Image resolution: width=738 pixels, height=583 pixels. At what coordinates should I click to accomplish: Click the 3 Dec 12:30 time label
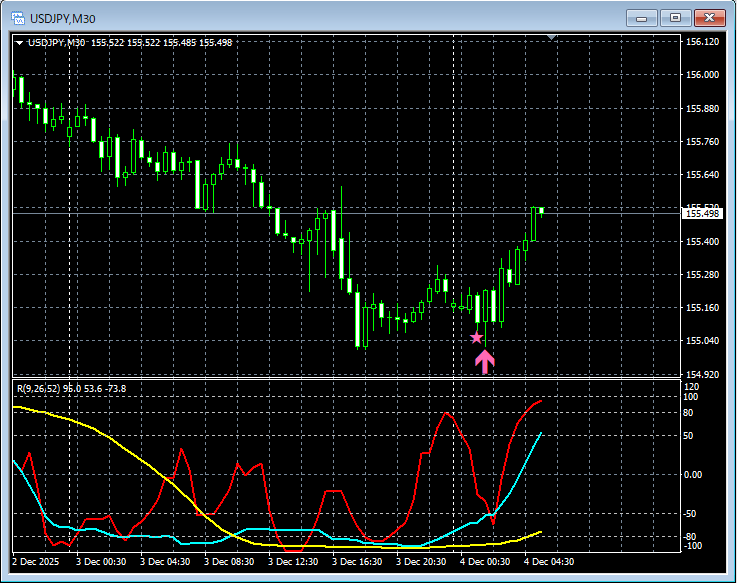[293, 562]
